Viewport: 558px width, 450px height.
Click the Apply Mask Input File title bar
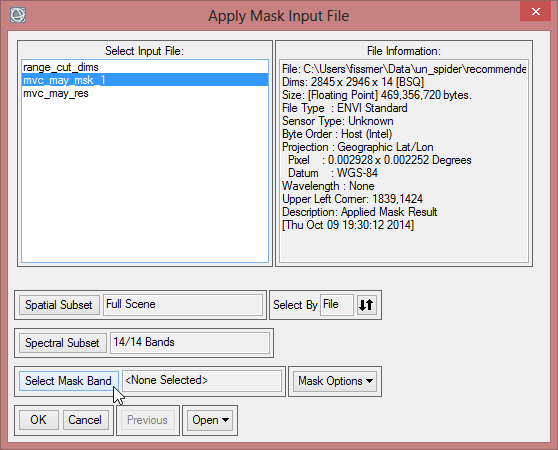279,16
